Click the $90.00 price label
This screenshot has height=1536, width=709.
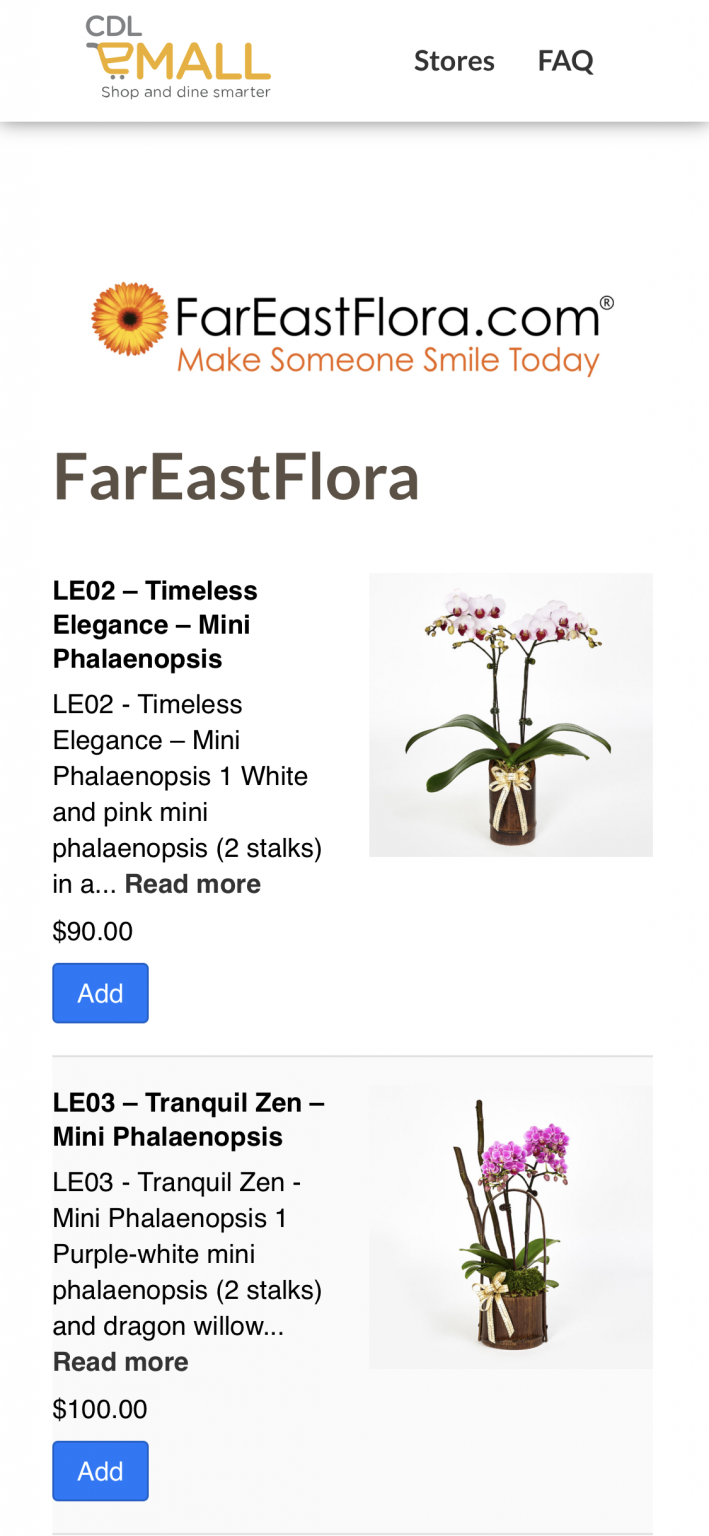tap(93, 932)
